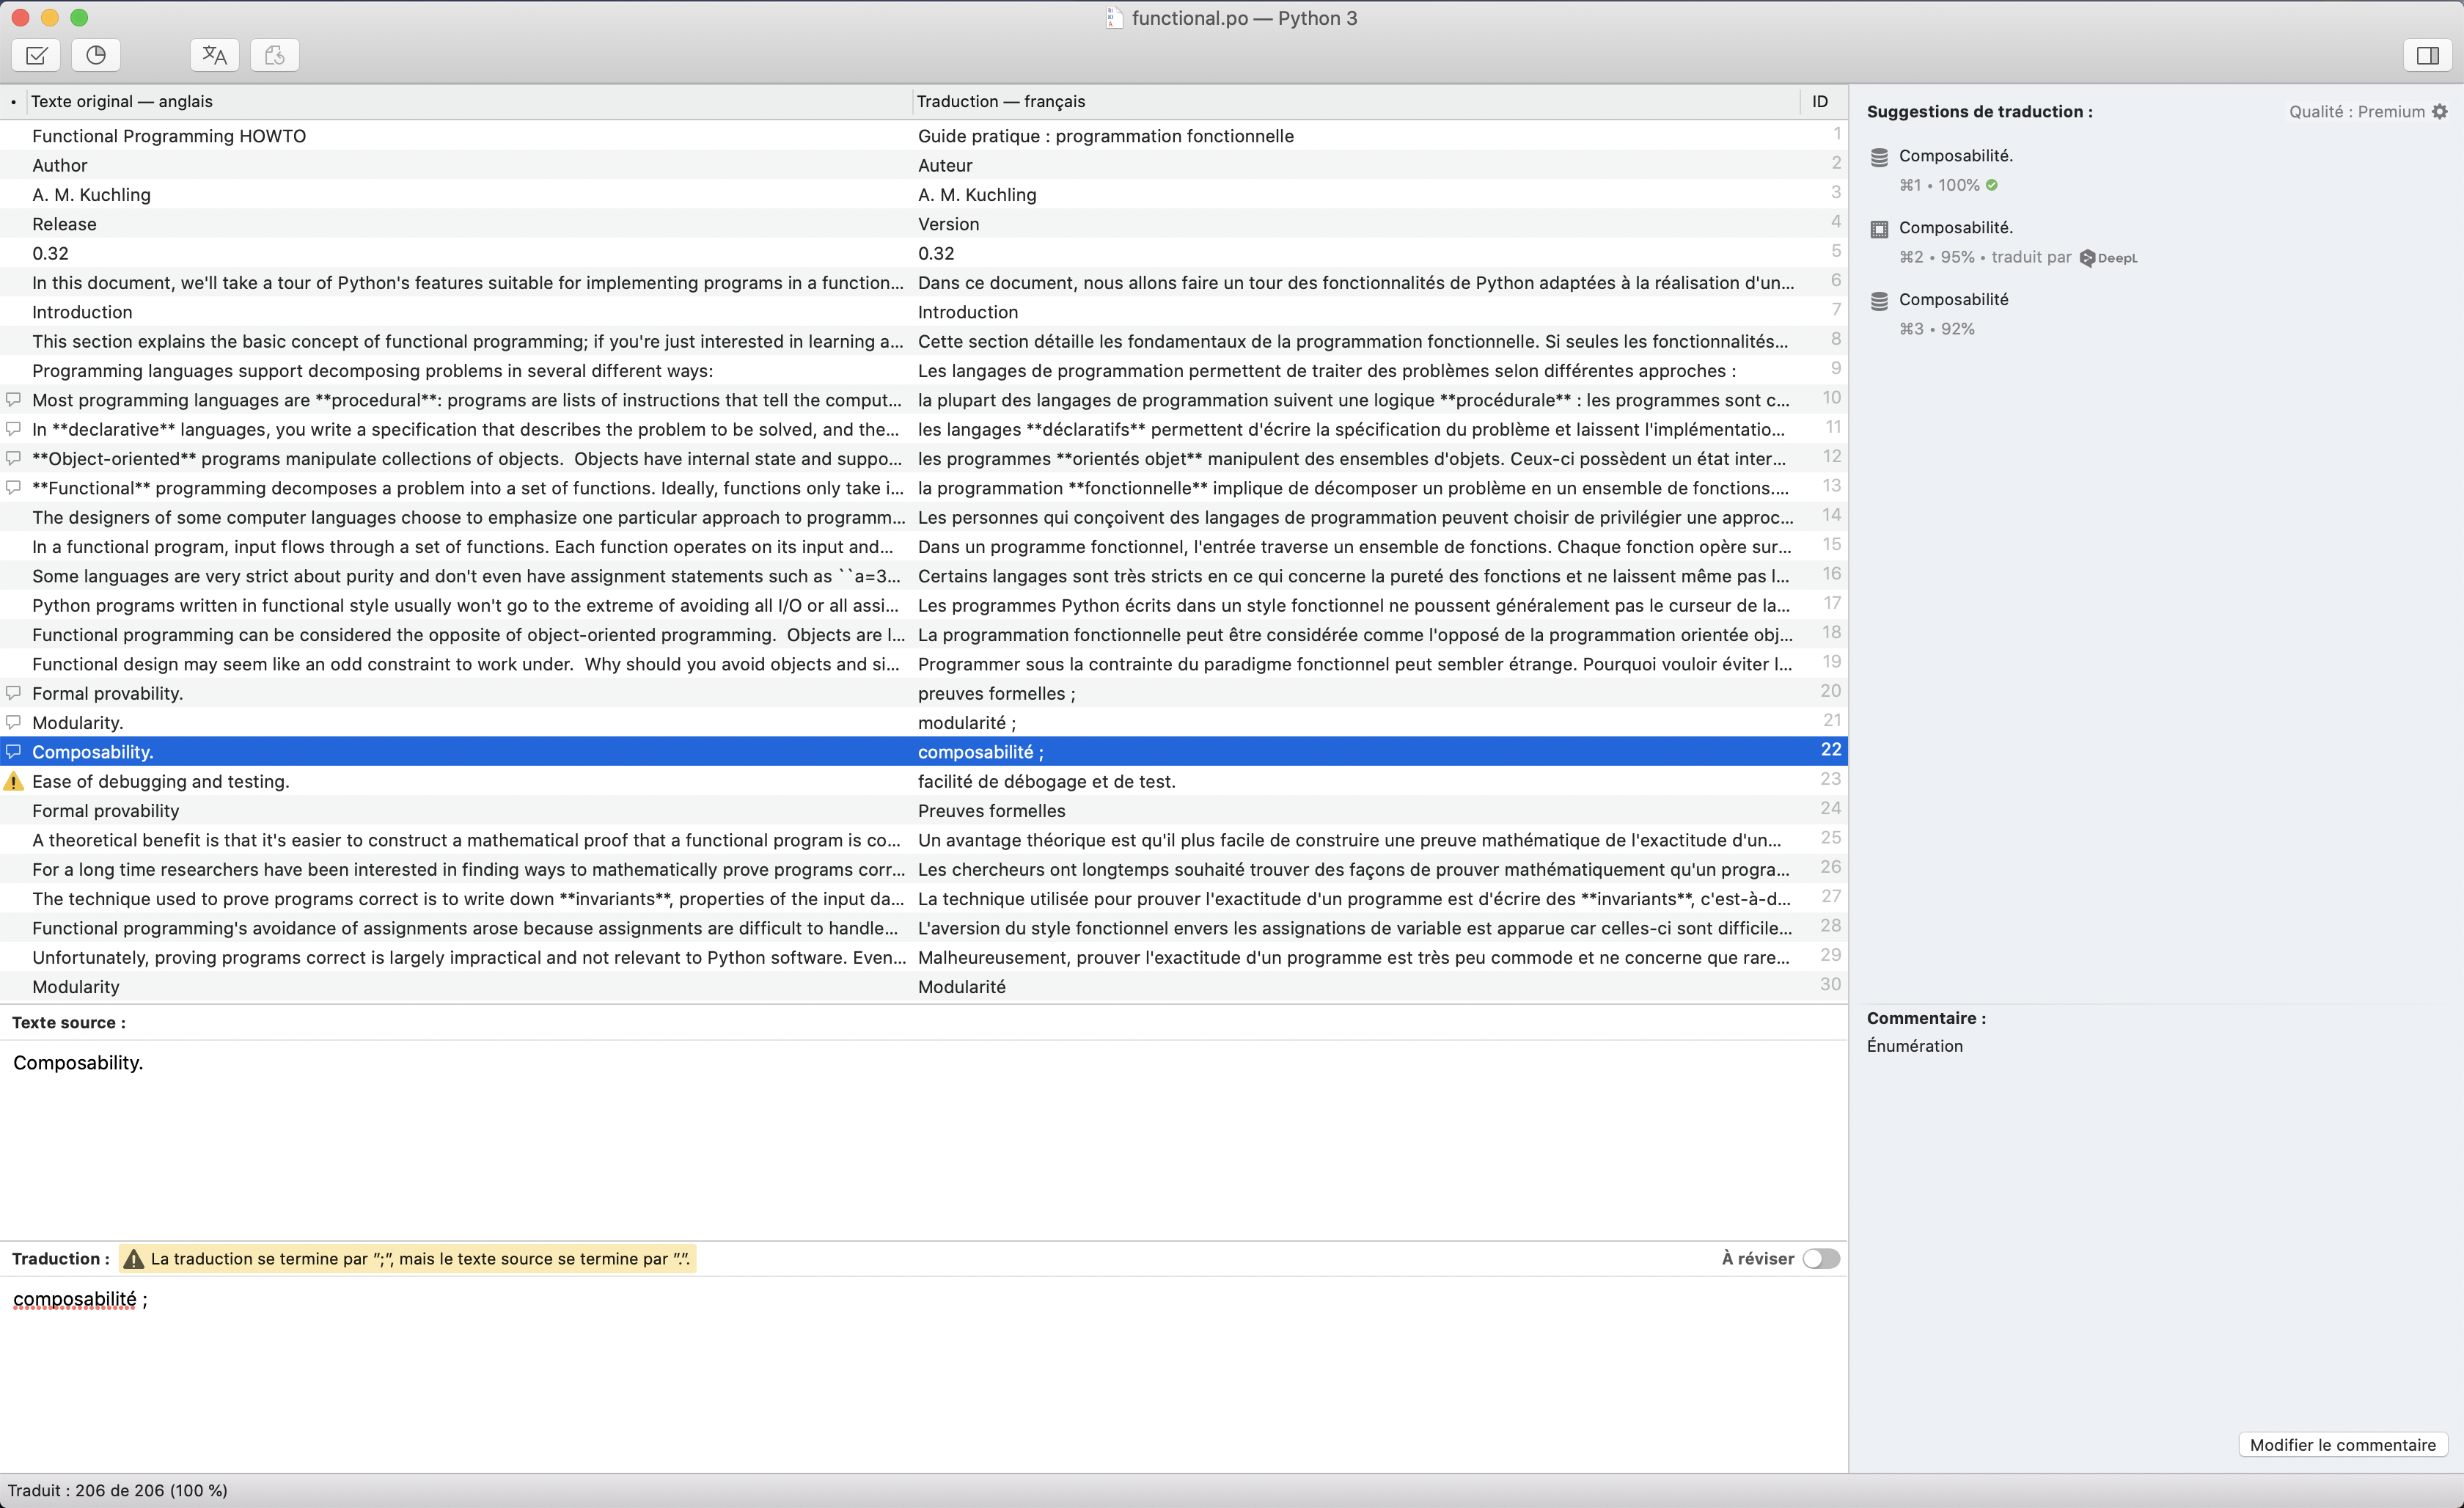Click comment bubble on row 10 procedural
Viewport: 2464px width, 1508px height.
coord(14,399)
